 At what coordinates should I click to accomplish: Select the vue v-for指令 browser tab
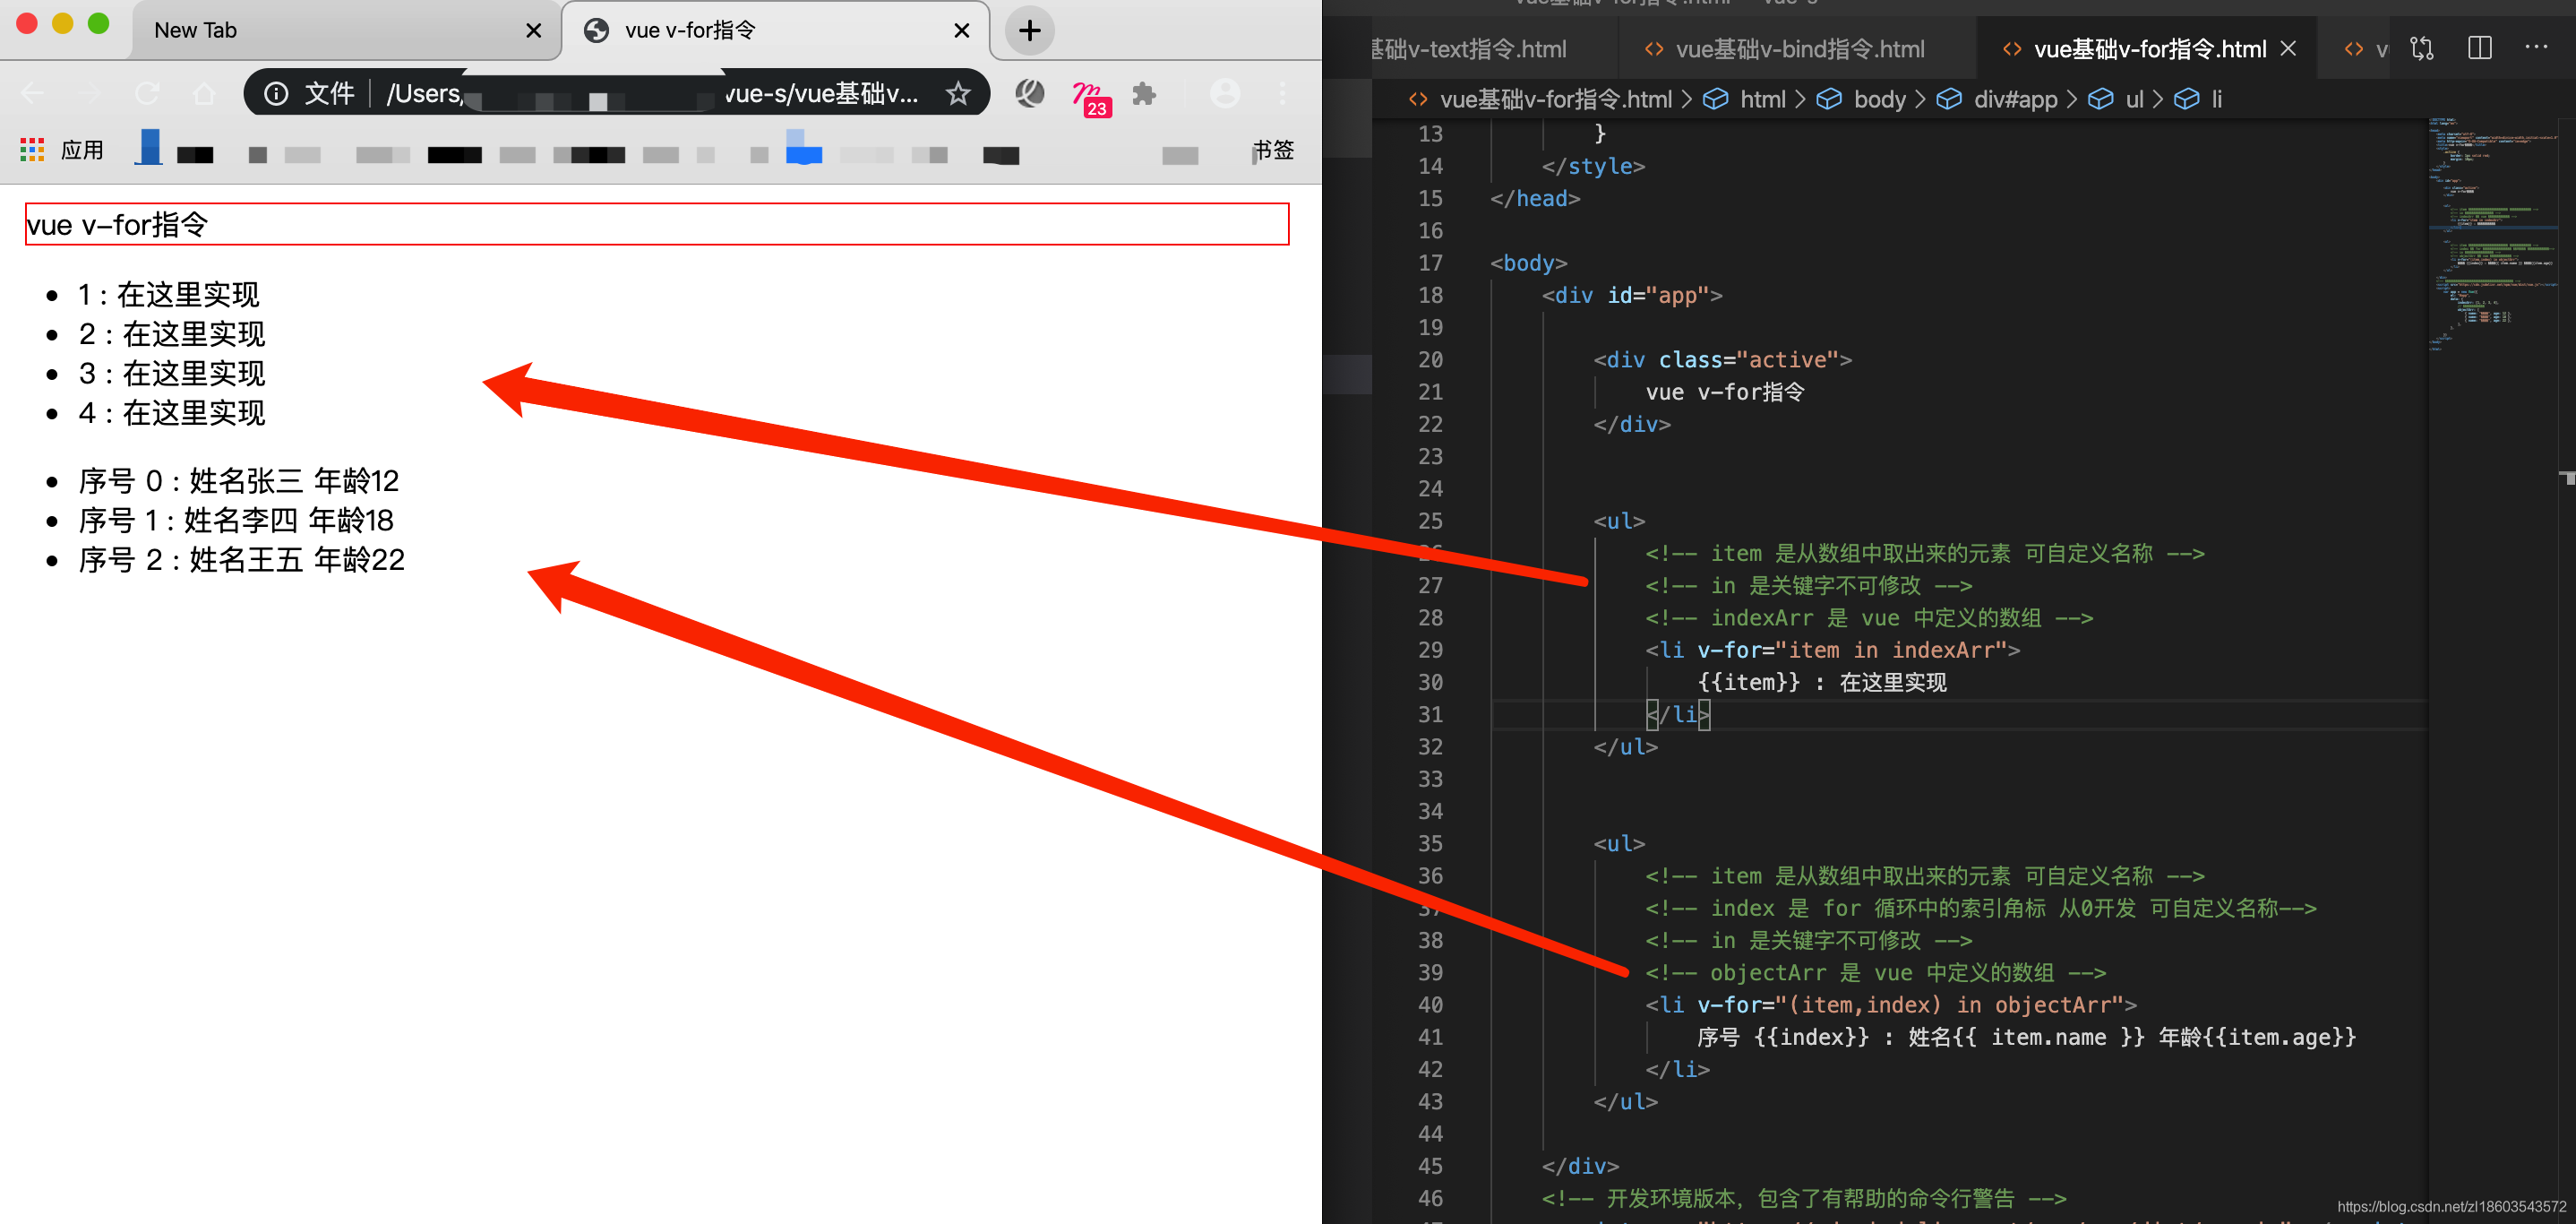[776, 31]
